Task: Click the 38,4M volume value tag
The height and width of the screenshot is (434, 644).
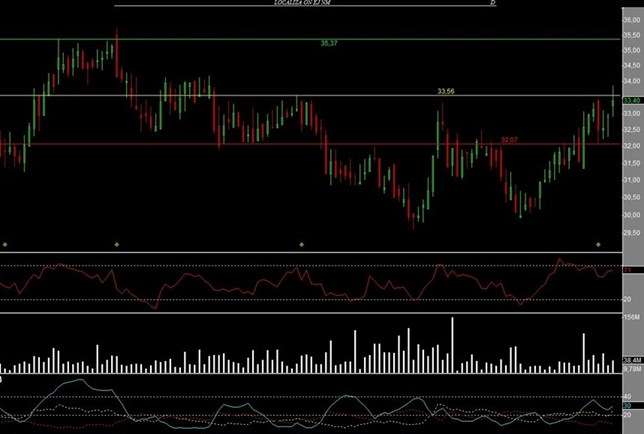Action: pos(631,360)
